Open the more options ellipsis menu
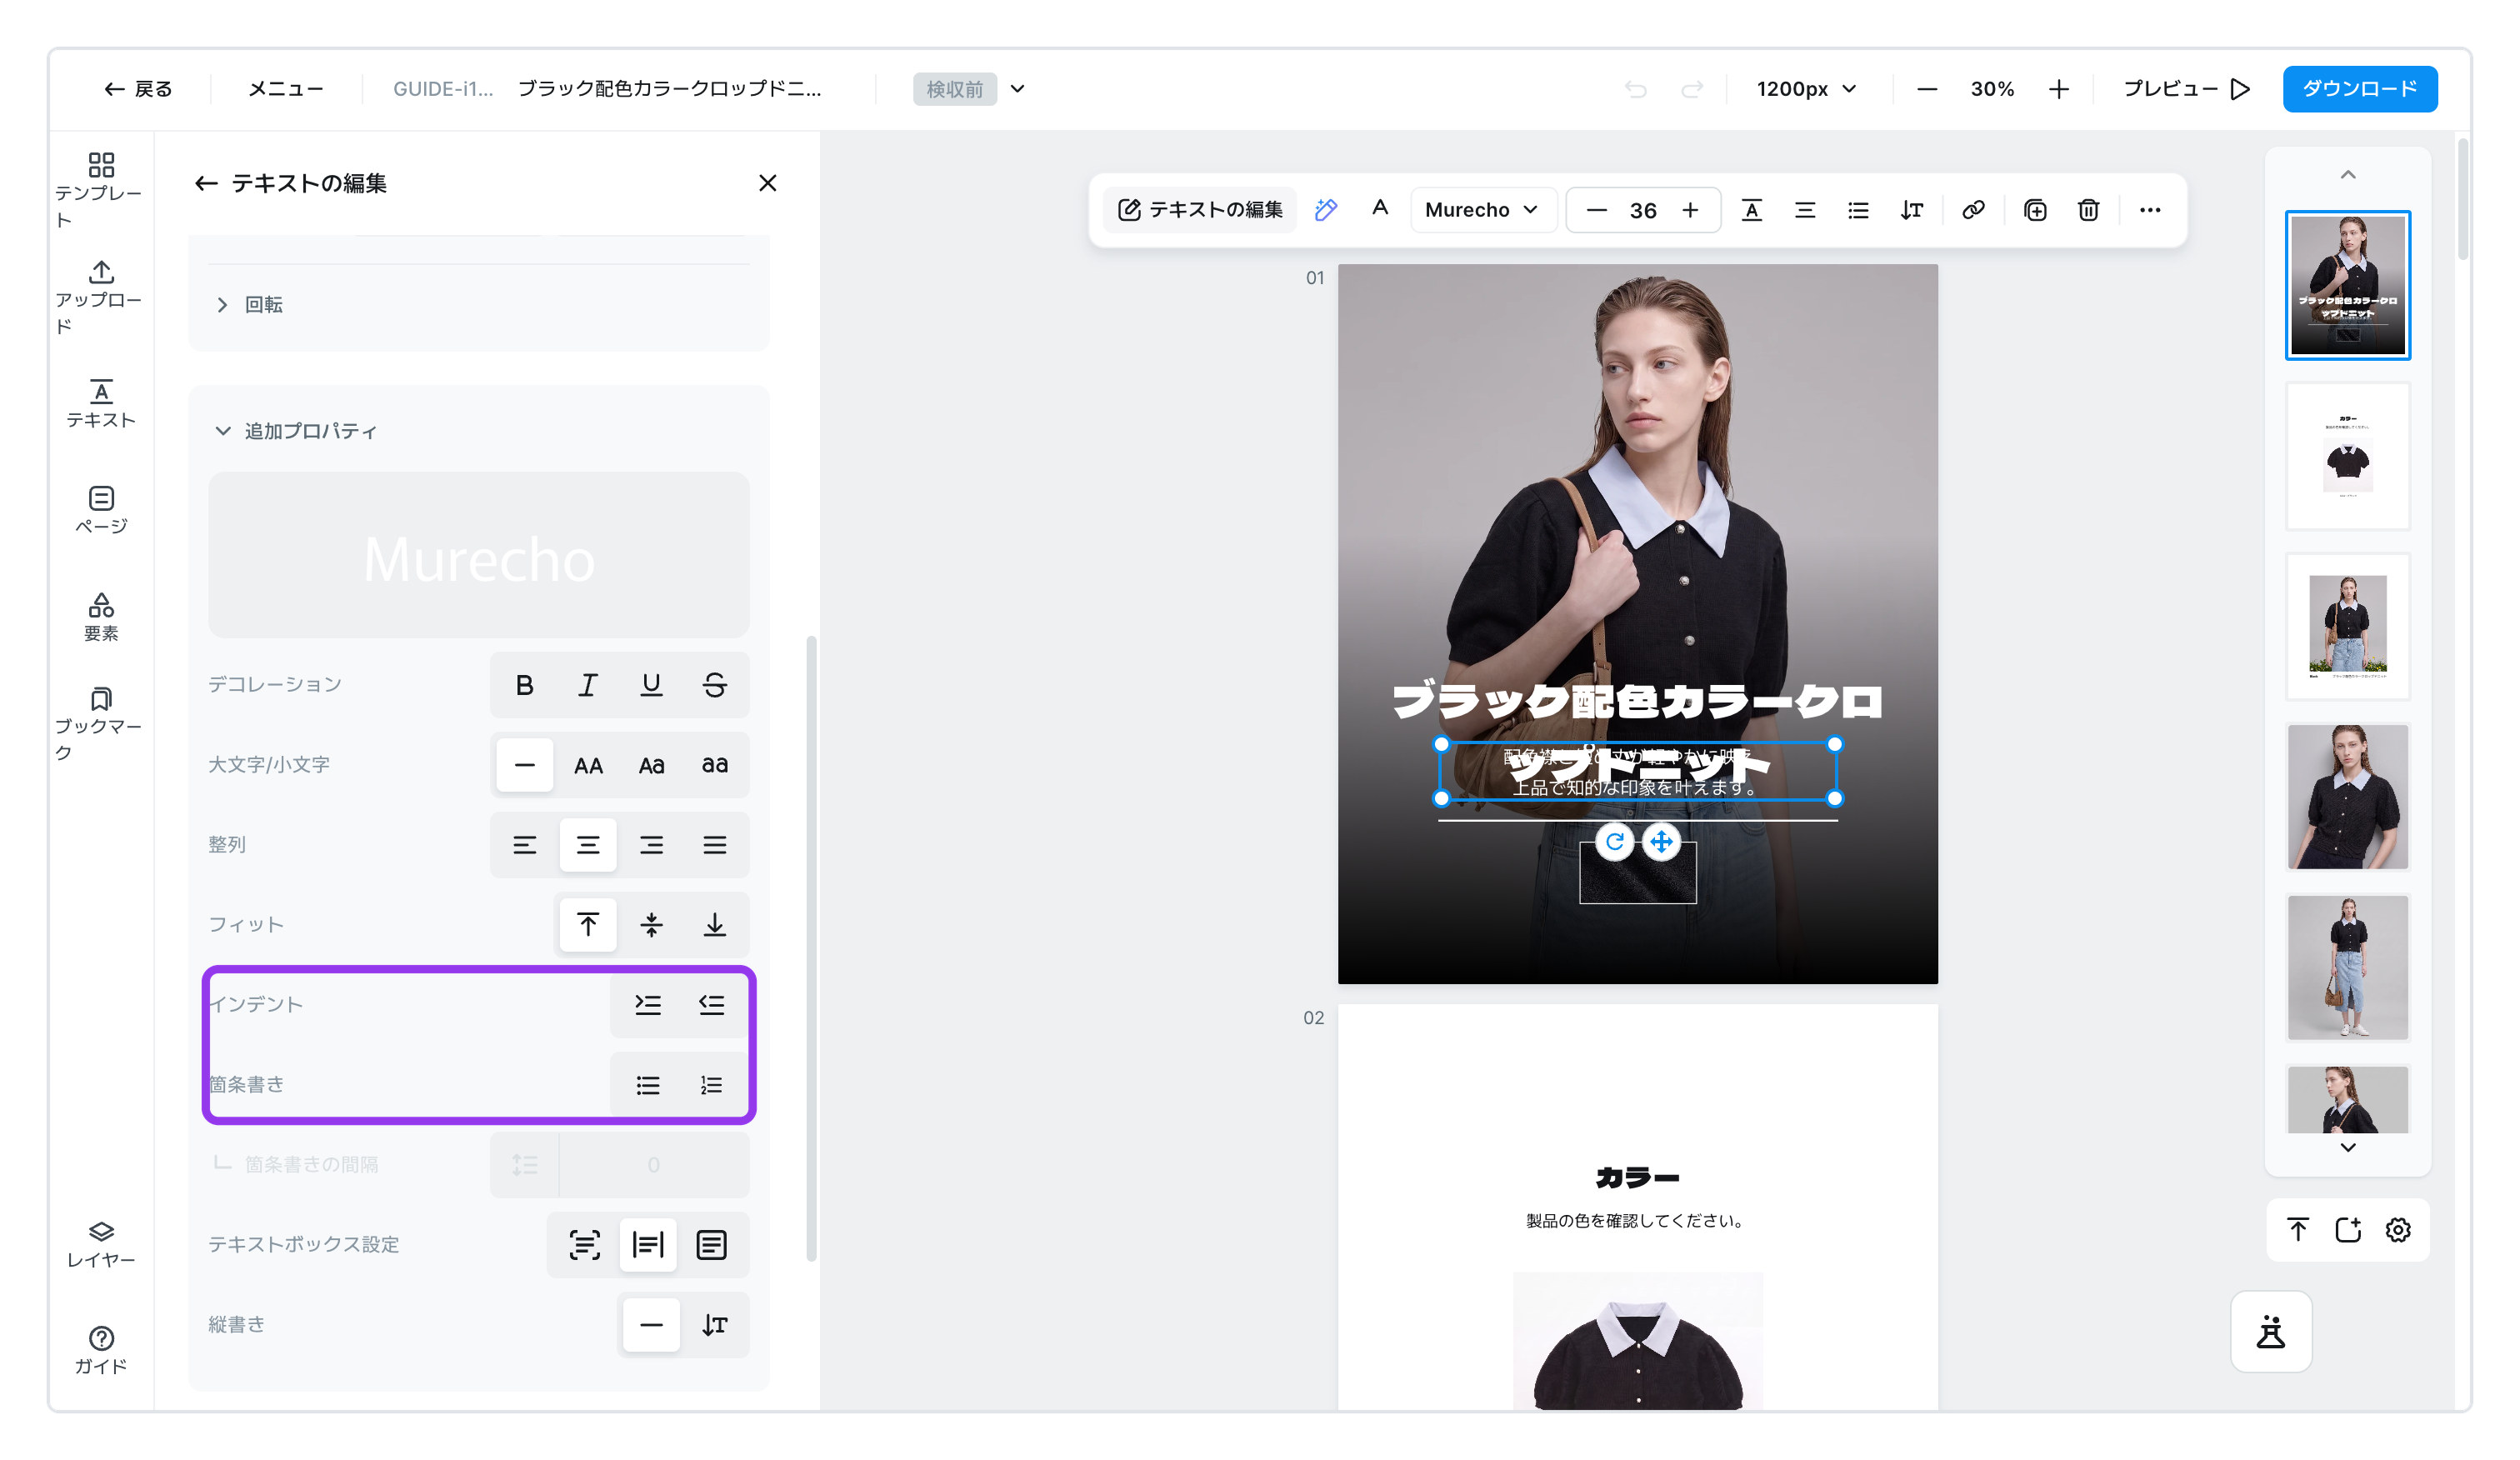This screenshot has height=1460, width=2520. 2150,210
